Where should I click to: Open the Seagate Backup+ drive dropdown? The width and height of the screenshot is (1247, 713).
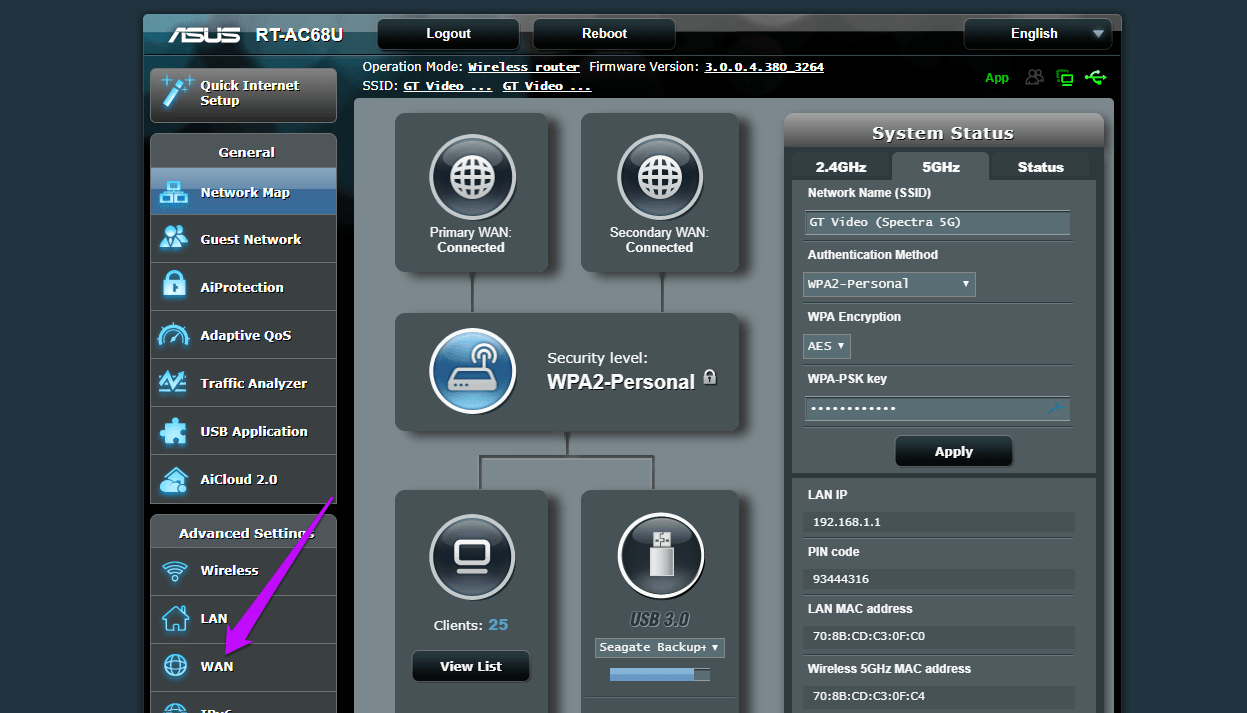[x=659, y=647]
